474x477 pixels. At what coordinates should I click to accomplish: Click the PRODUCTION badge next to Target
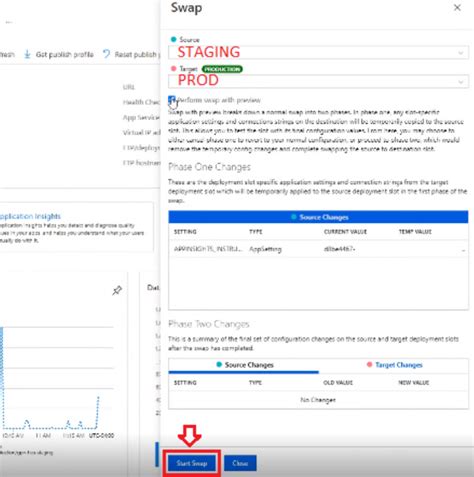[x=222, y=69]
